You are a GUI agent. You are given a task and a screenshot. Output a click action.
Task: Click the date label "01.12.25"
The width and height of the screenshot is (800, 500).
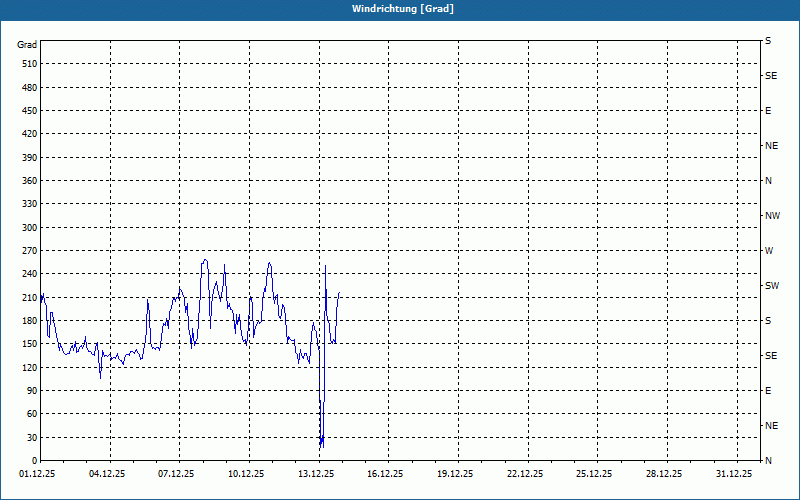coord(38,474)
